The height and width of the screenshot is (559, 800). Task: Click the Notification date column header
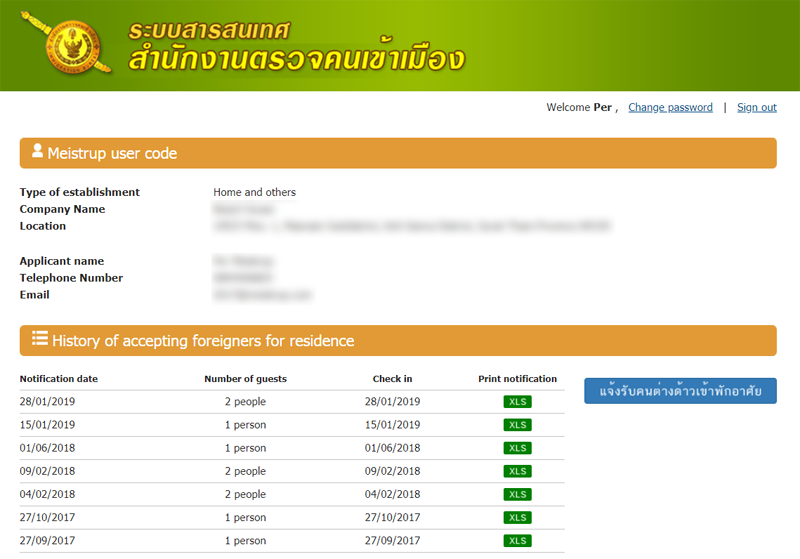[x=59, y=378]
